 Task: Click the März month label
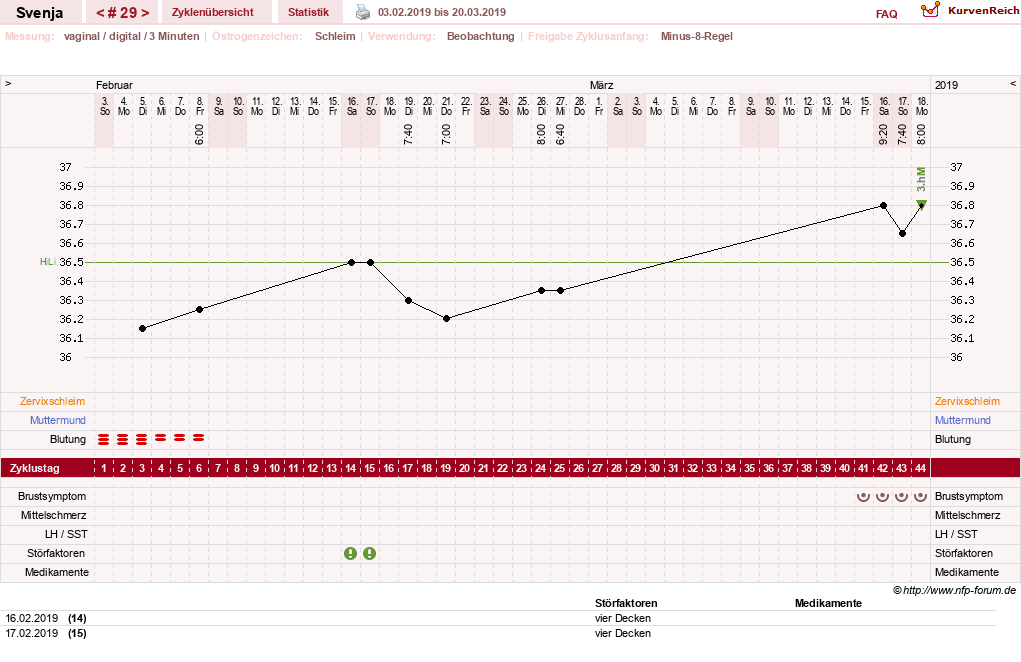point(602,85)
